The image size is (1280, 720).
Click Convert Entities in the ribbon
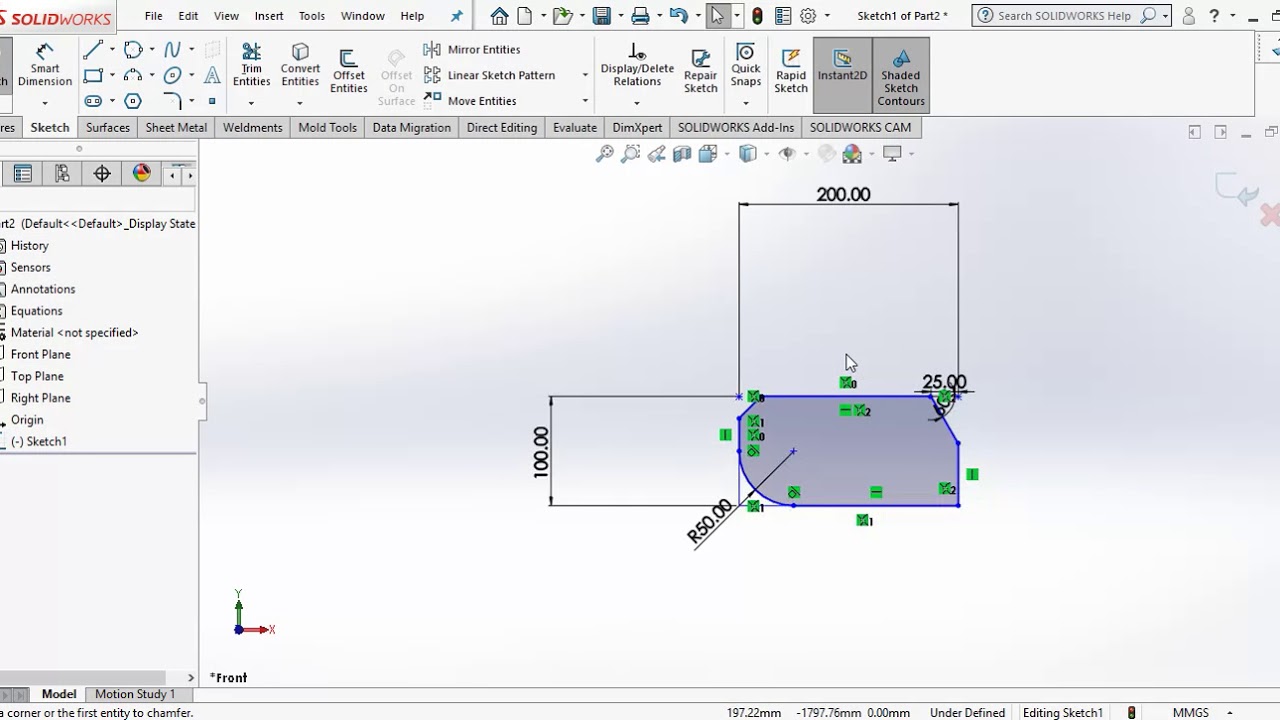(x=300, y=65)
